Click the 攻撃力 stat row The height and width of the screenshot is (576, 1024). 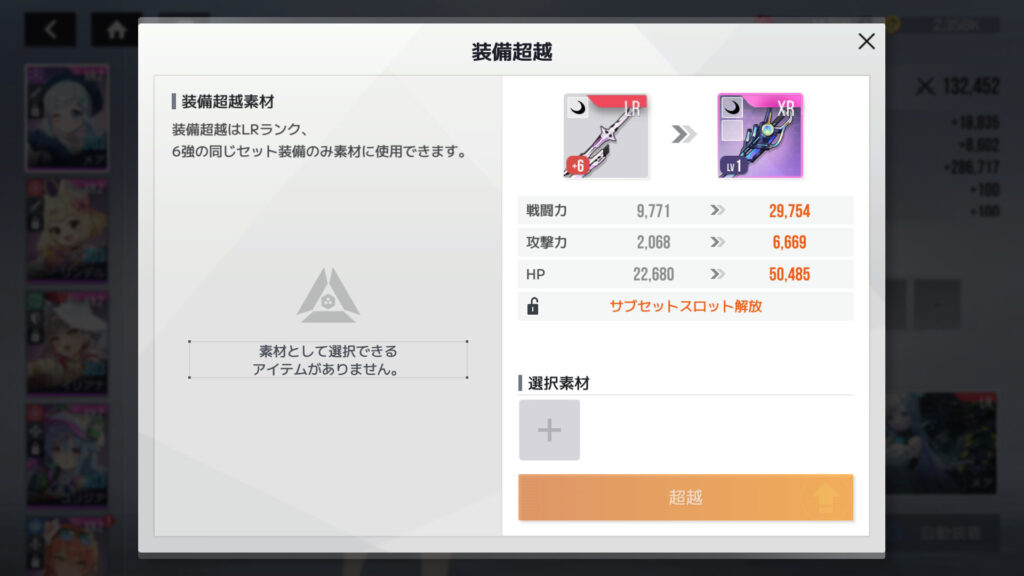[x=685, y=242]
